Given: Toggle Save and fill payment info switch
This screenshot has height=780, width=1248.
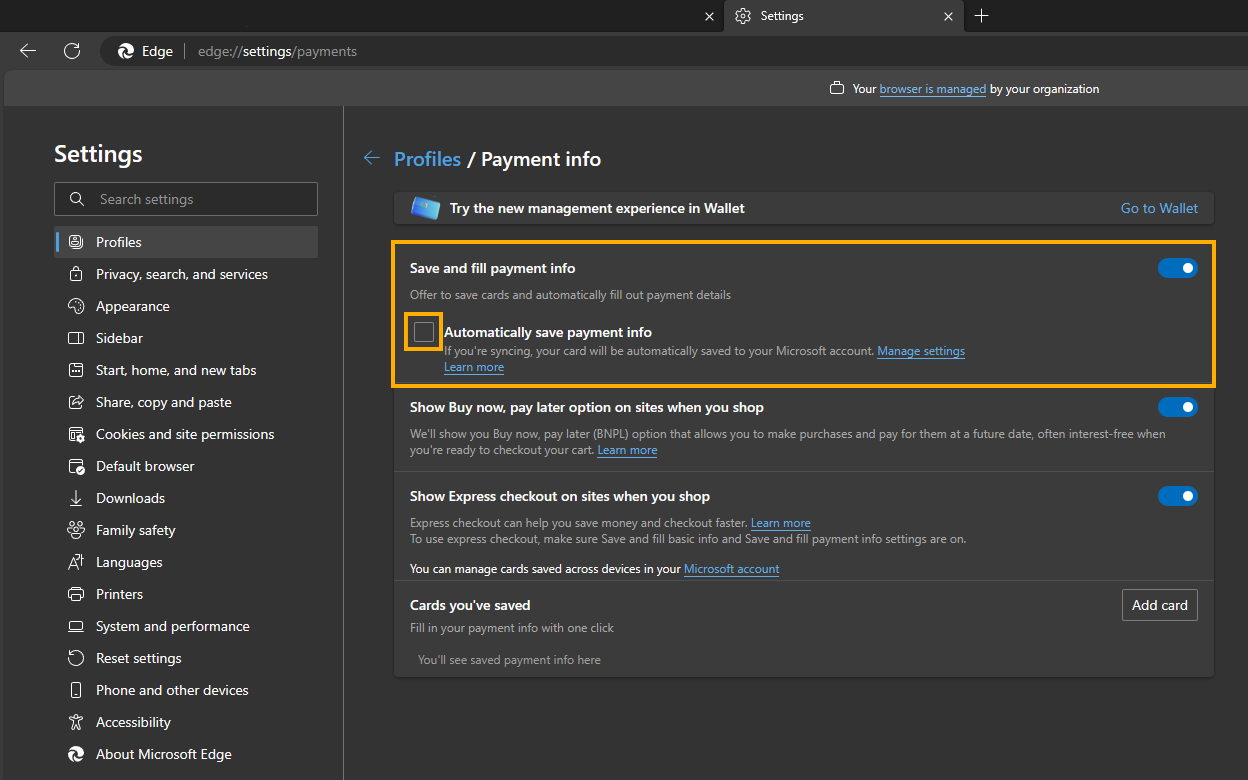Looking at the screenshot, I should [x=1177, y=268].
